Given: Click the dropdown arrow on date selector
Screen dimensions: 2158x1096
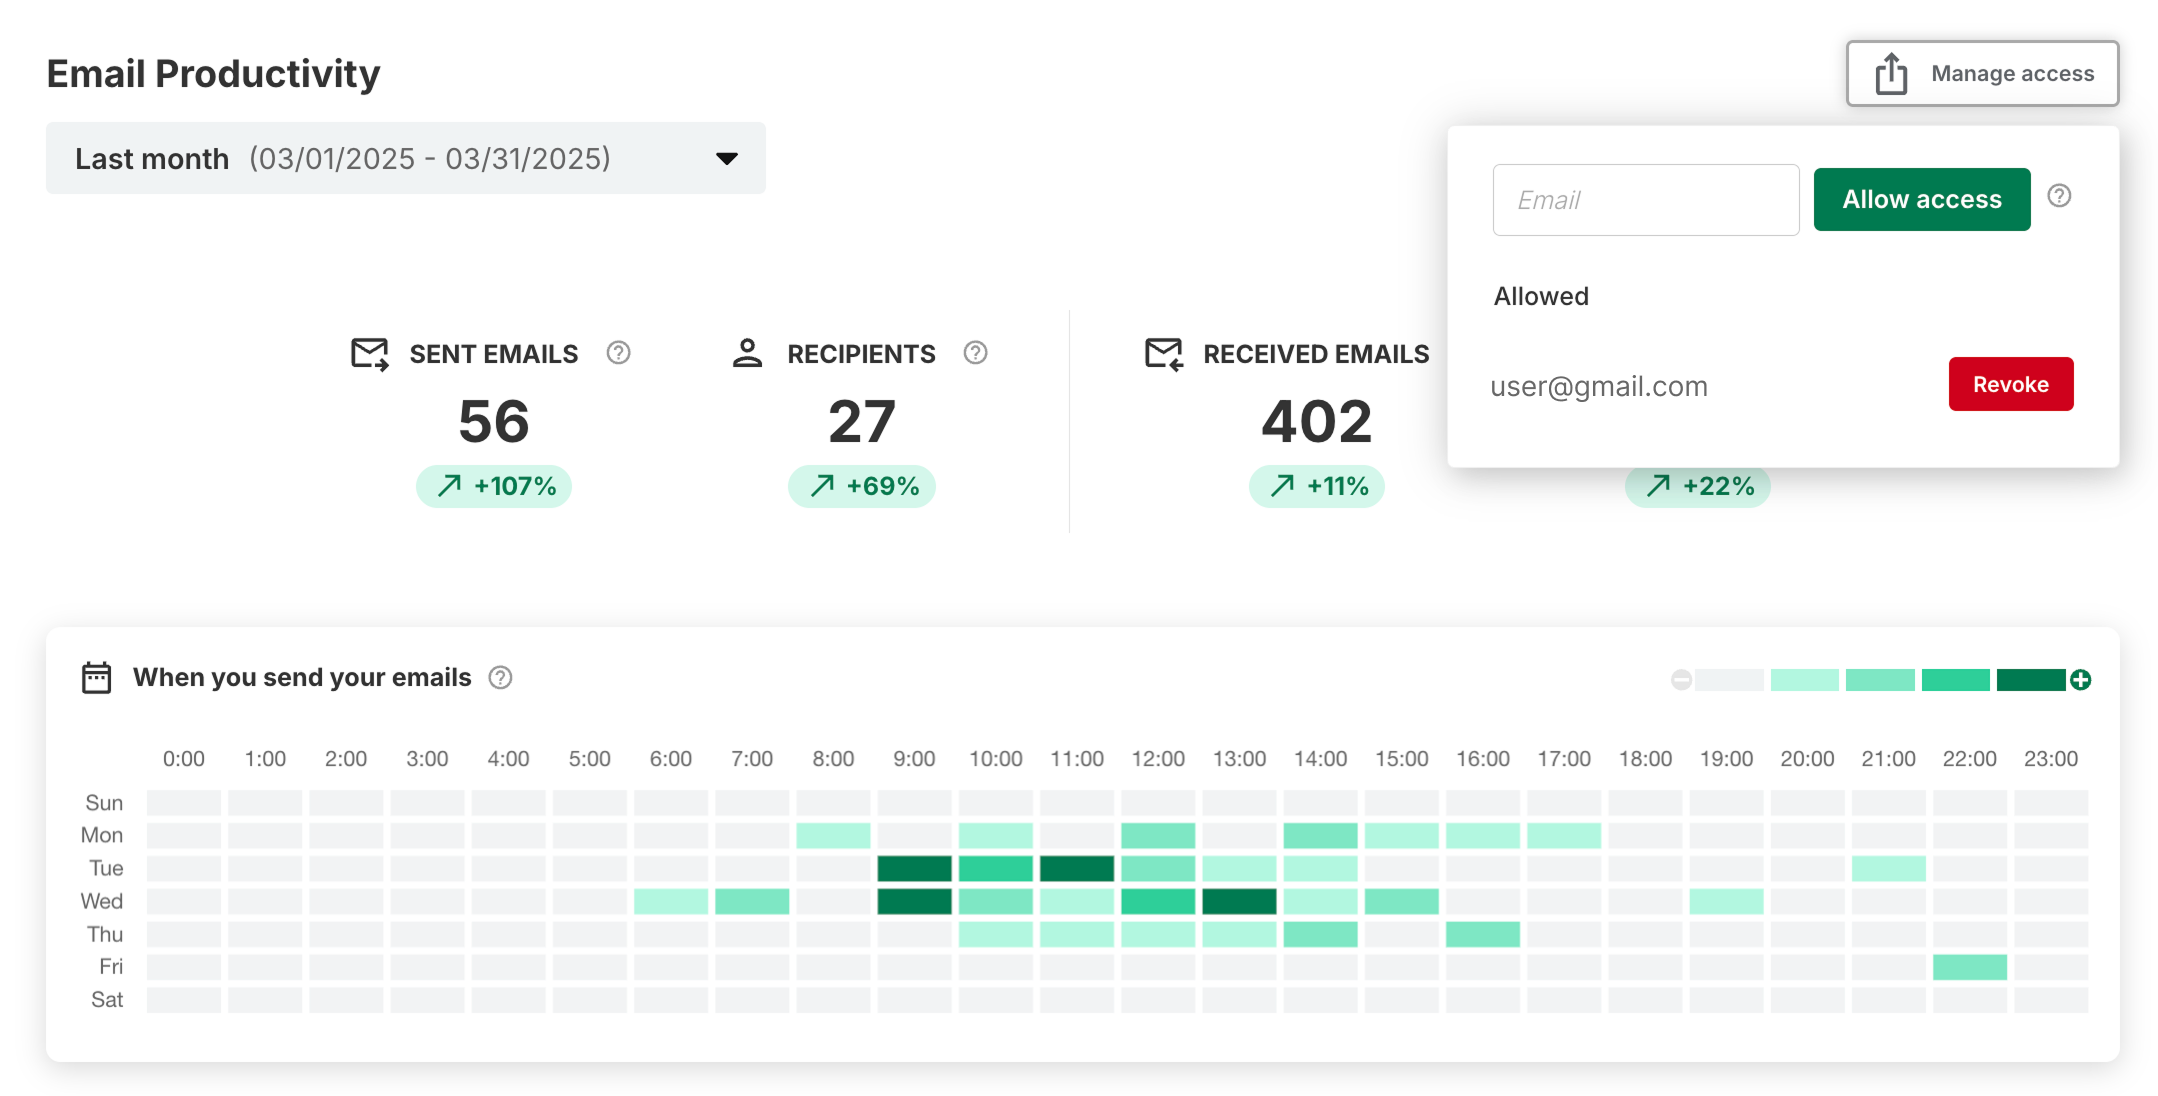Looking at the screenshot, I should pos(727,159).
